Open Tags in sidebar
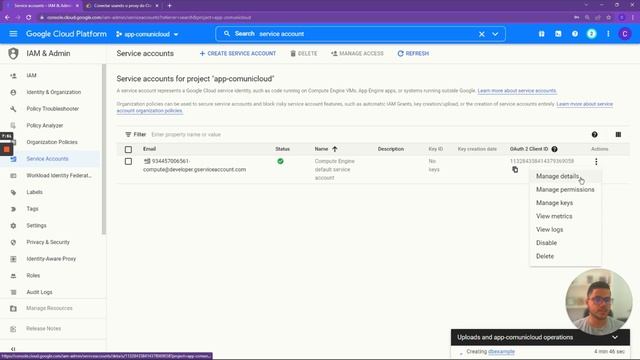 coord(32,209)
